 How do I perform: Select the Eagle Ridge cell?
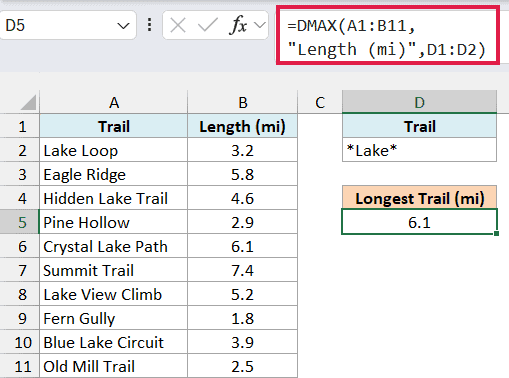114,174
